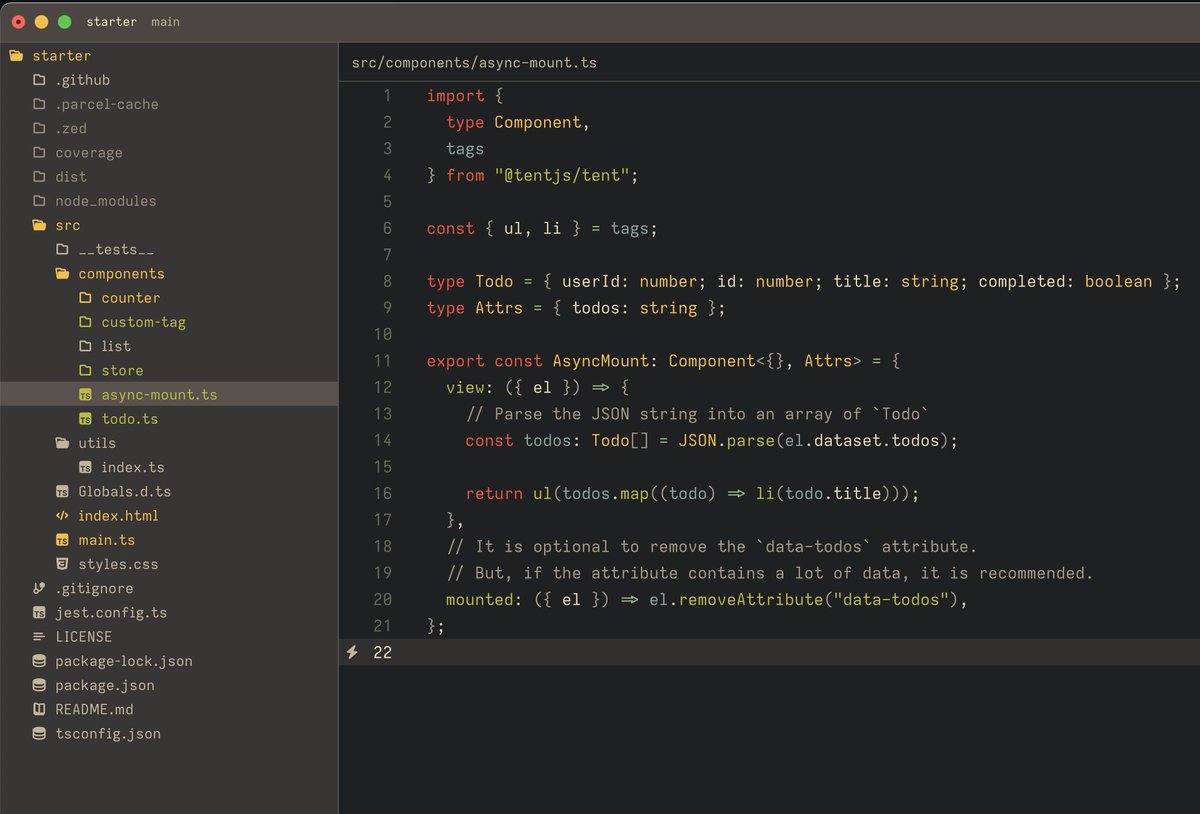1200x814 pixels.
Task: Open the main.ts file name
Action: pos(107,540)
